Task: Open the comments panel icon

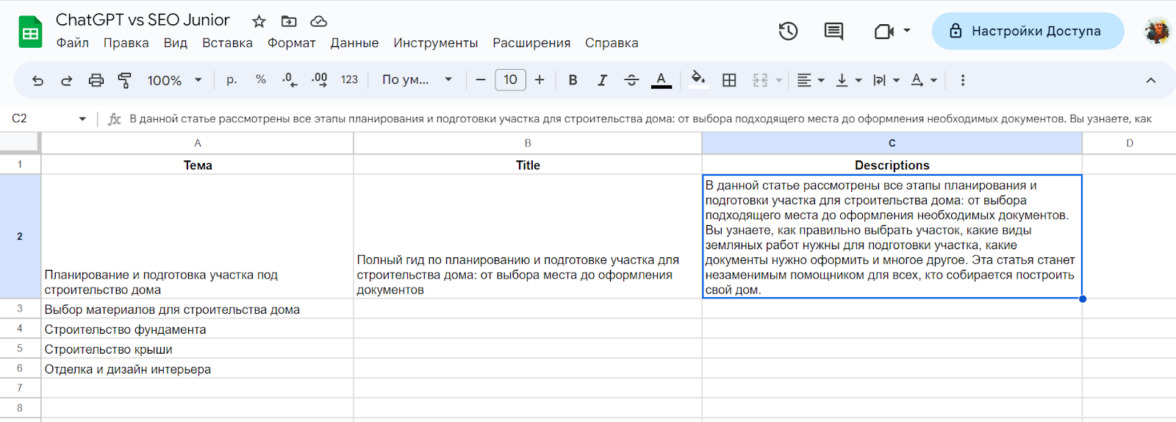Action: coord(833,31)
